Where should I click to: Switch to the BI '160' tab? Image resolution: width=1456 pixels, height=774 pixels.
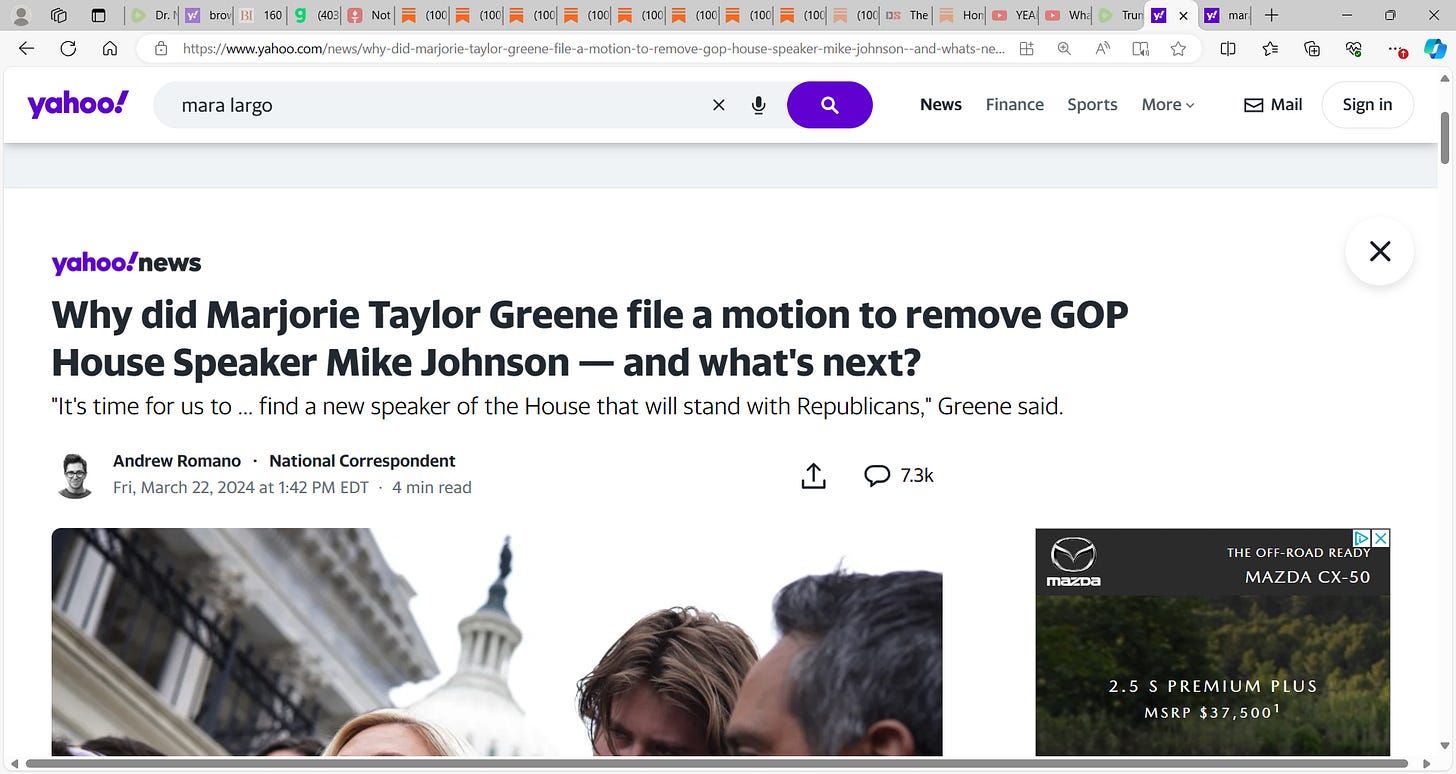click(262, 15)
